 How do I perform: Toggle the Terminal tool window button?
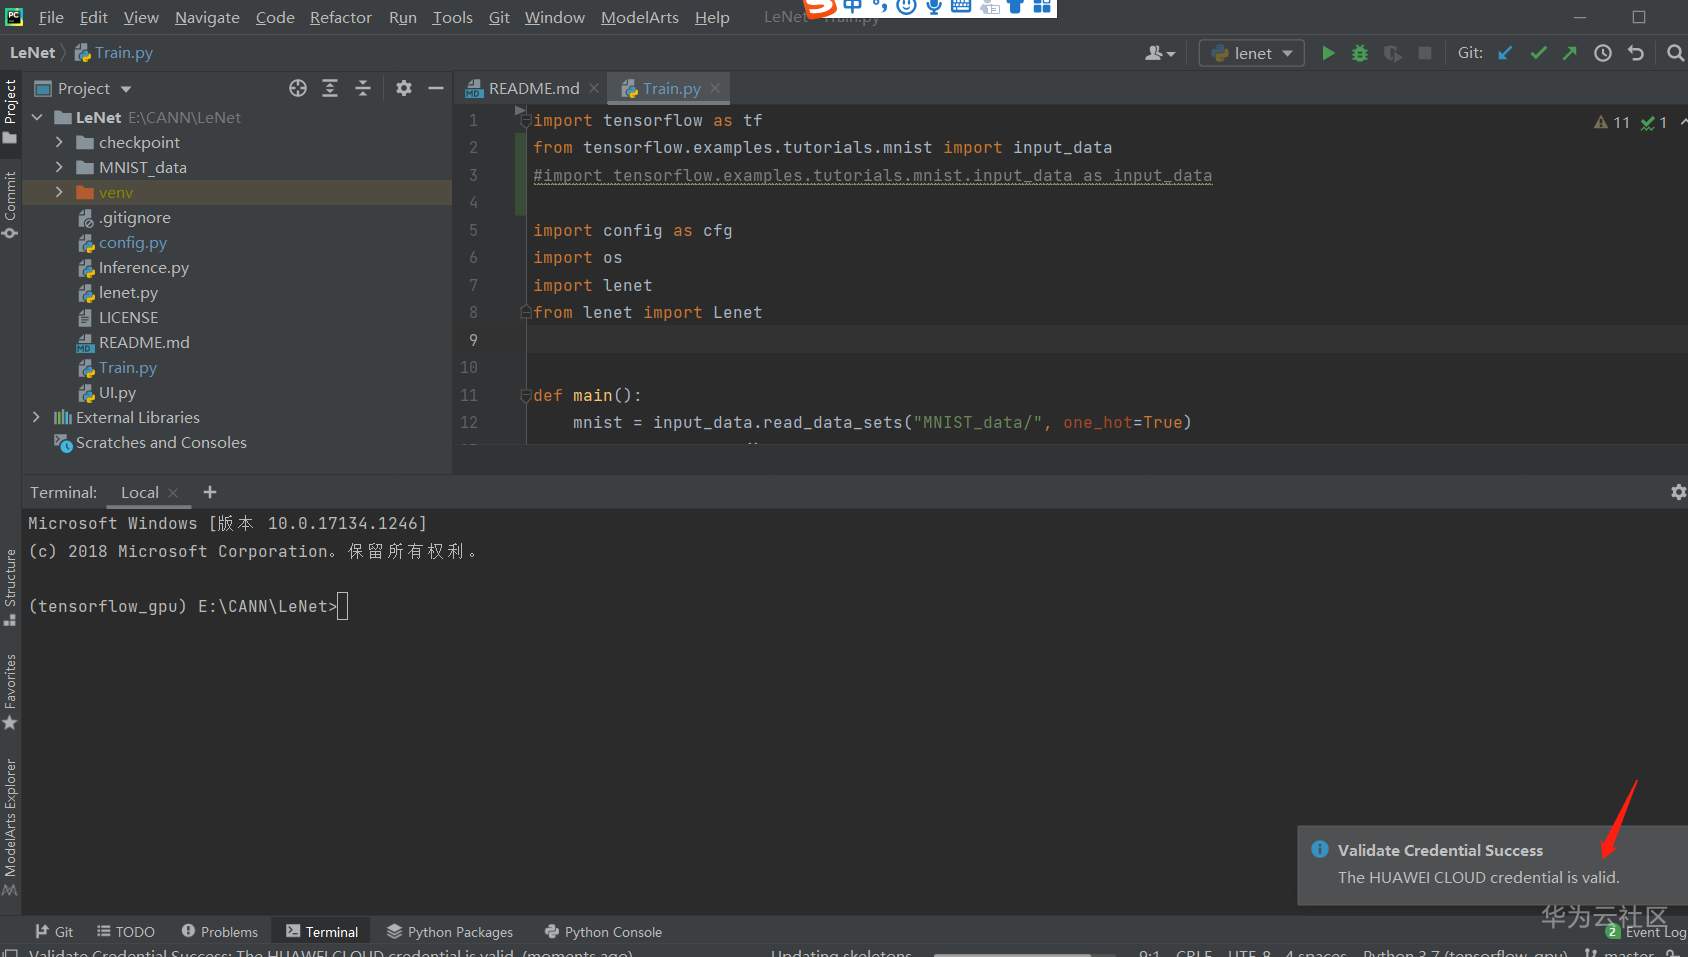(322, 931)
